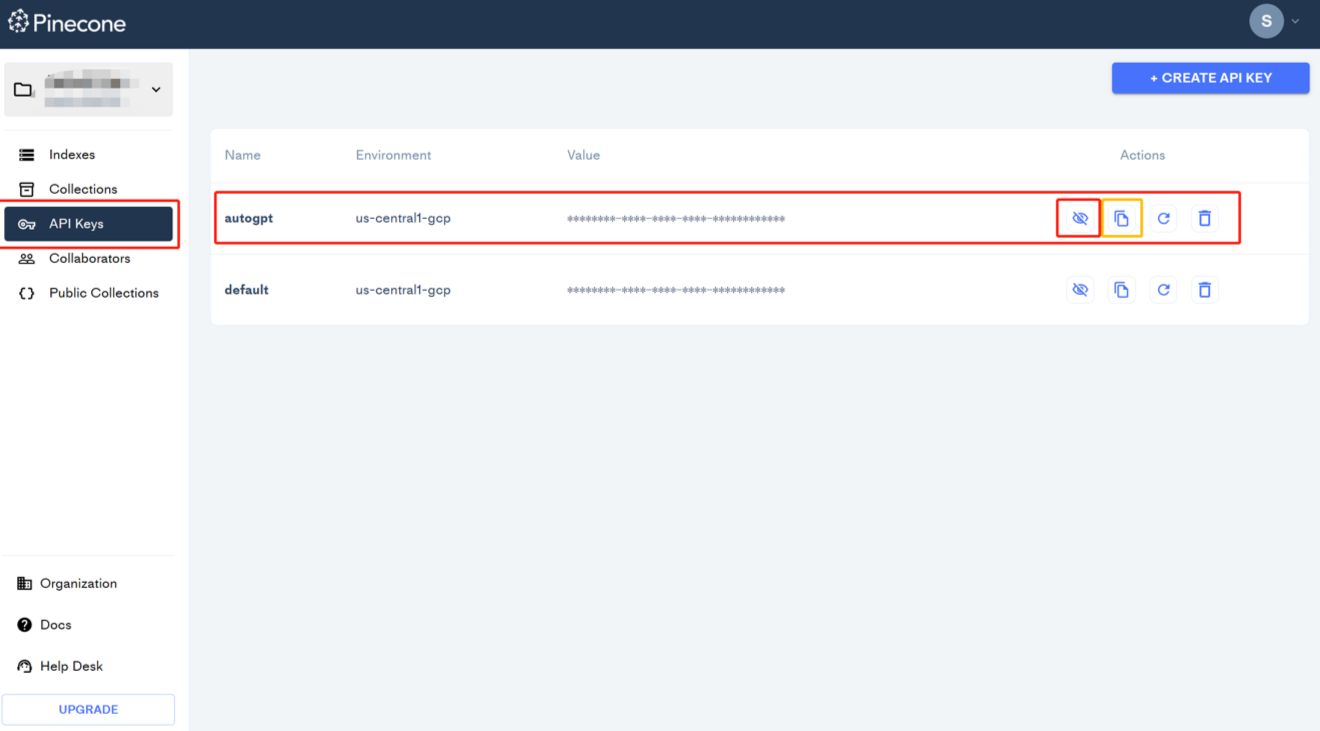Click the masked value of default key
Image resolution: width=1320 pixels, height=731 pixels.
[676, 291]
